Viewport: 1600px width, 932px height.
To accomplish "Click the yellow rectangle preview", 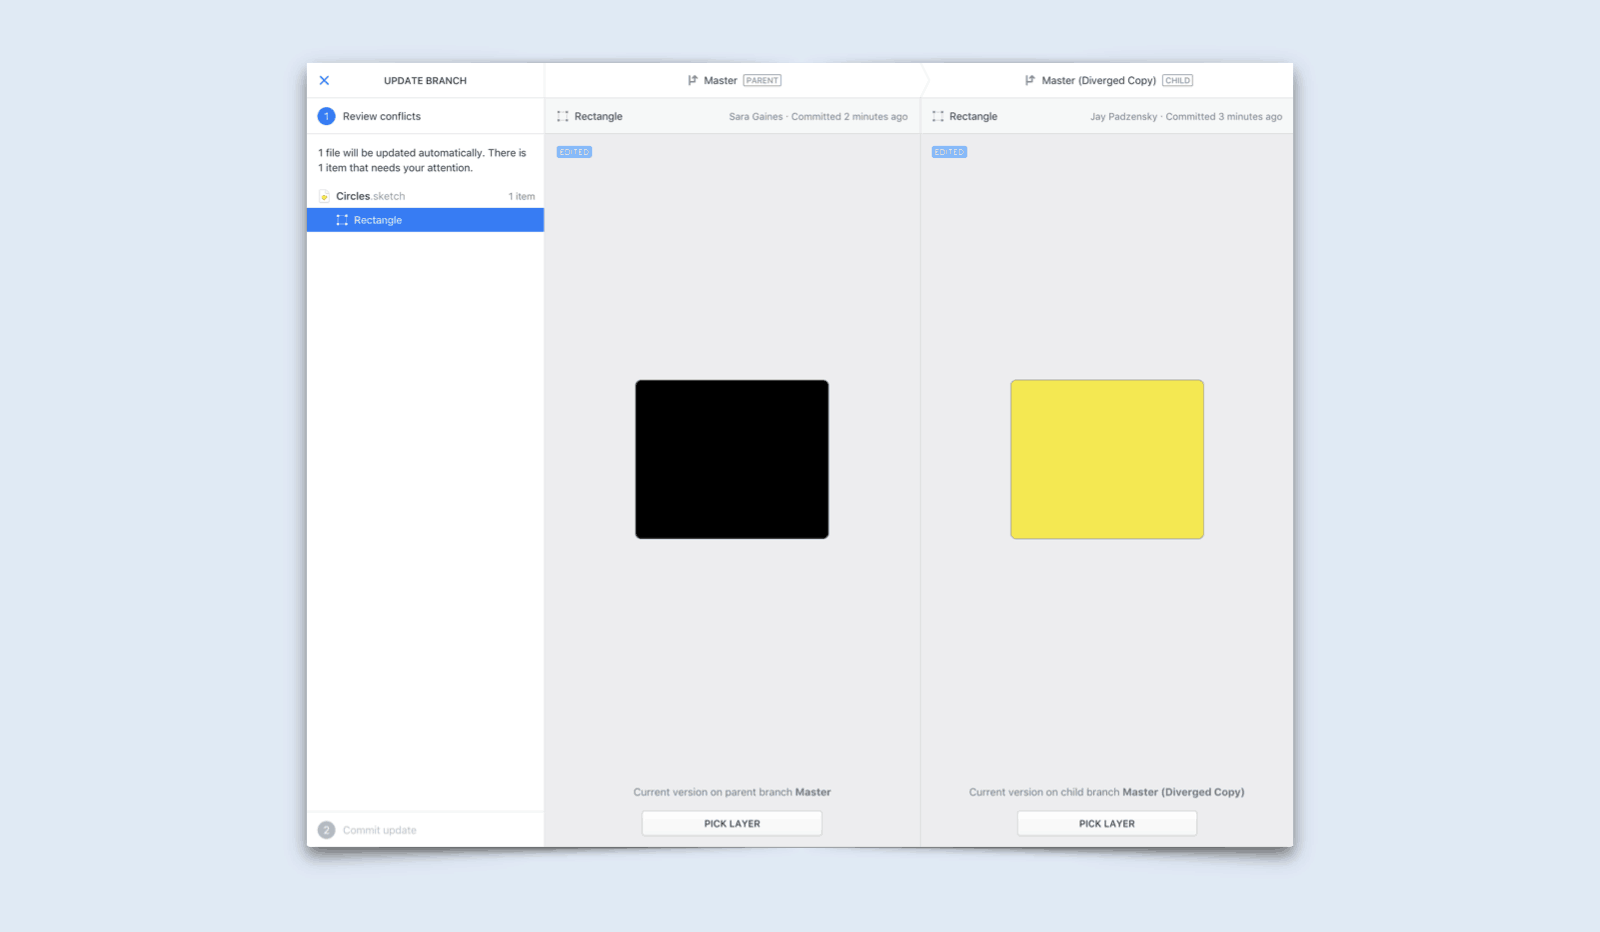I will click(x=1107, y=459).
